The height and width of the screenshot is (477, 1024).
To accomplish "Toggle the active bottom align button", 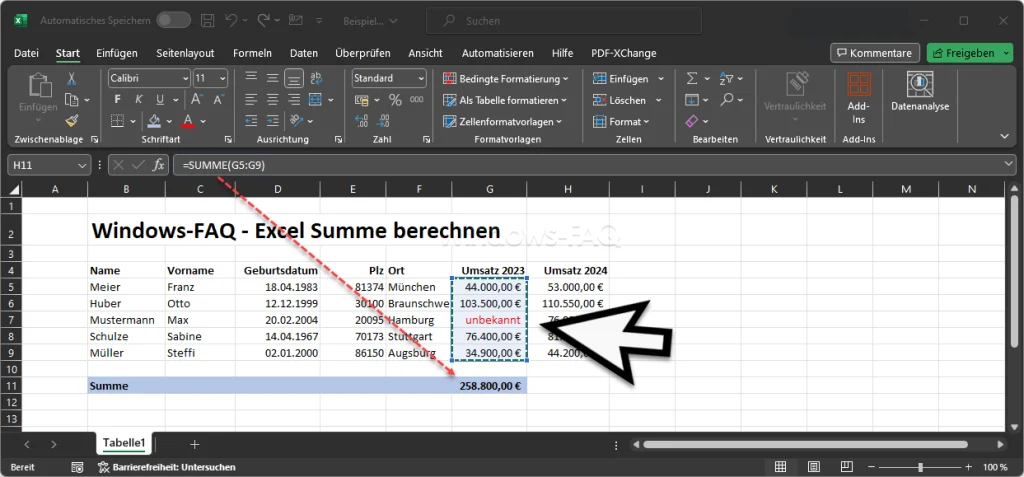I will point(294,79).
